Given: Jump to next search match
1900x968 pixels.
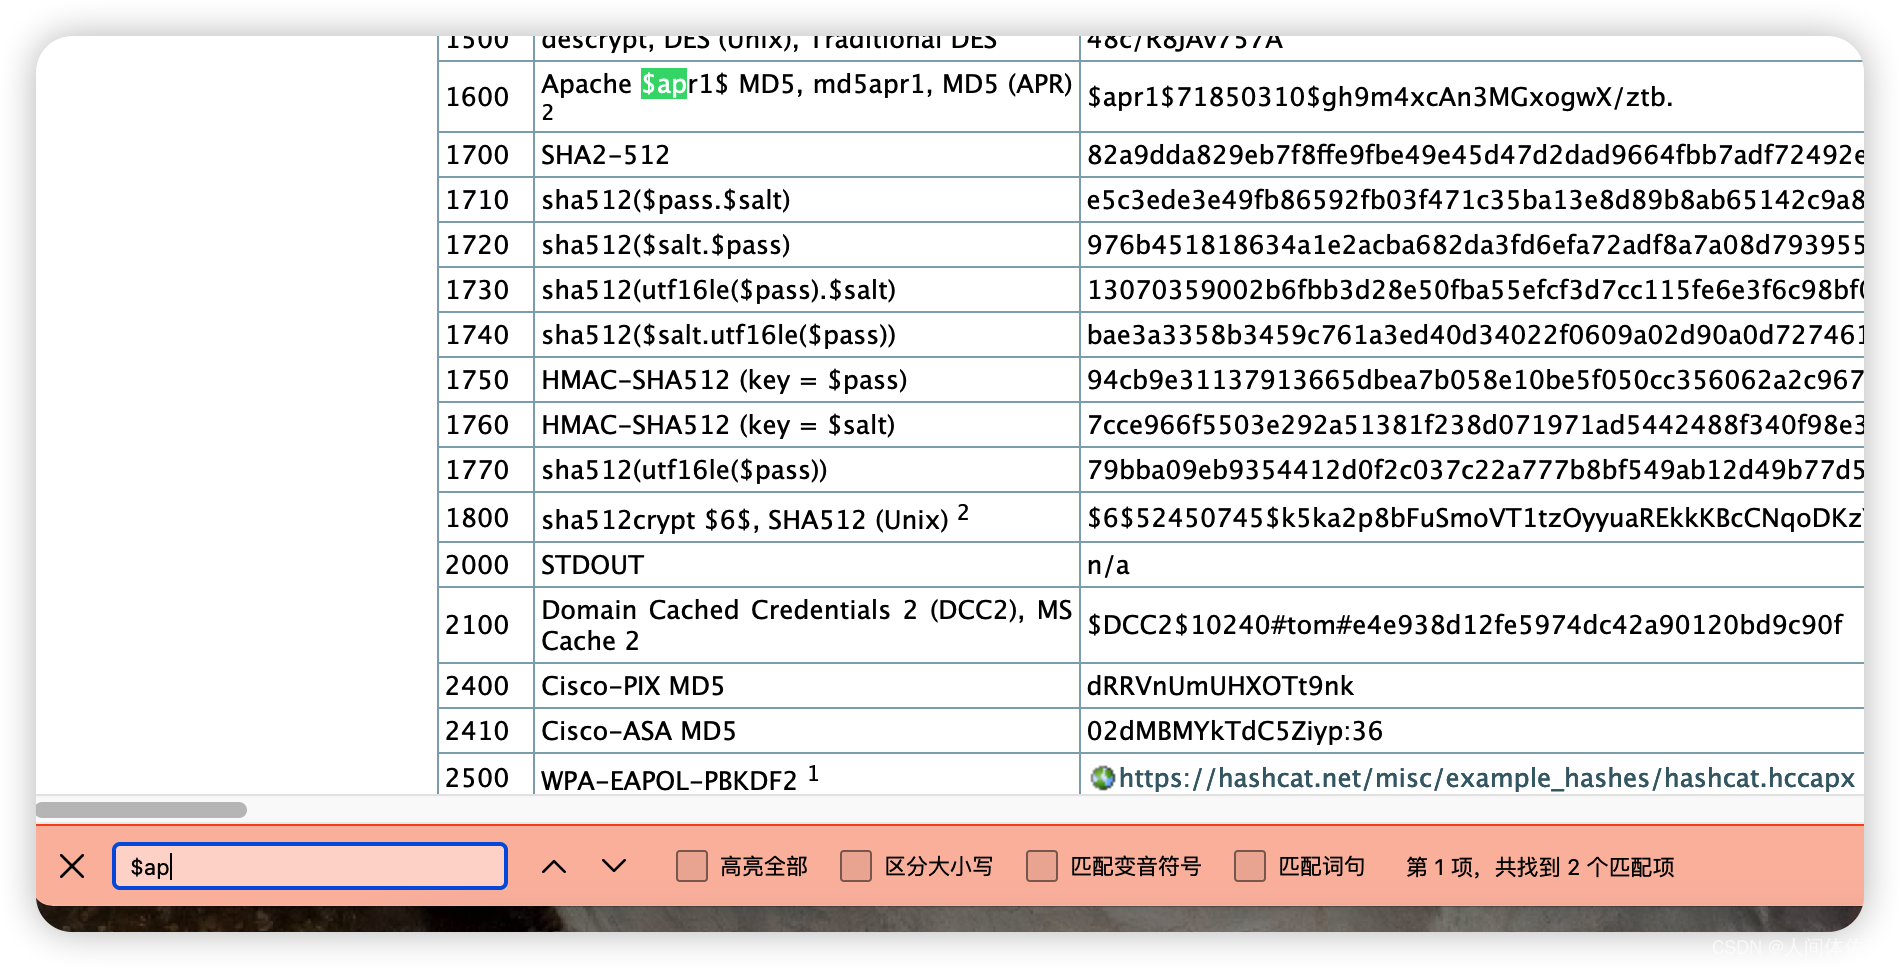Looking at the screenshot, I should click(x=614, y=866).
